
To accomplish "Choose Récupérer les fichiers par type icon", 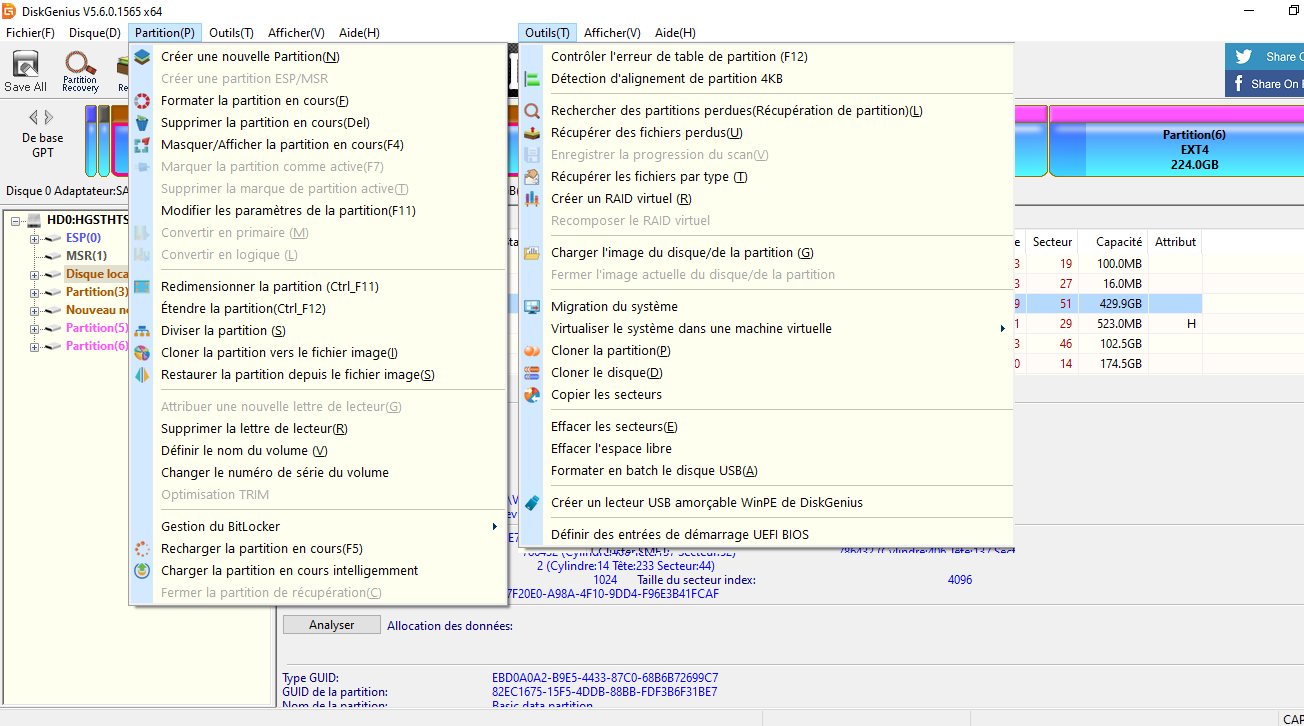I will [x=532, y=177].
